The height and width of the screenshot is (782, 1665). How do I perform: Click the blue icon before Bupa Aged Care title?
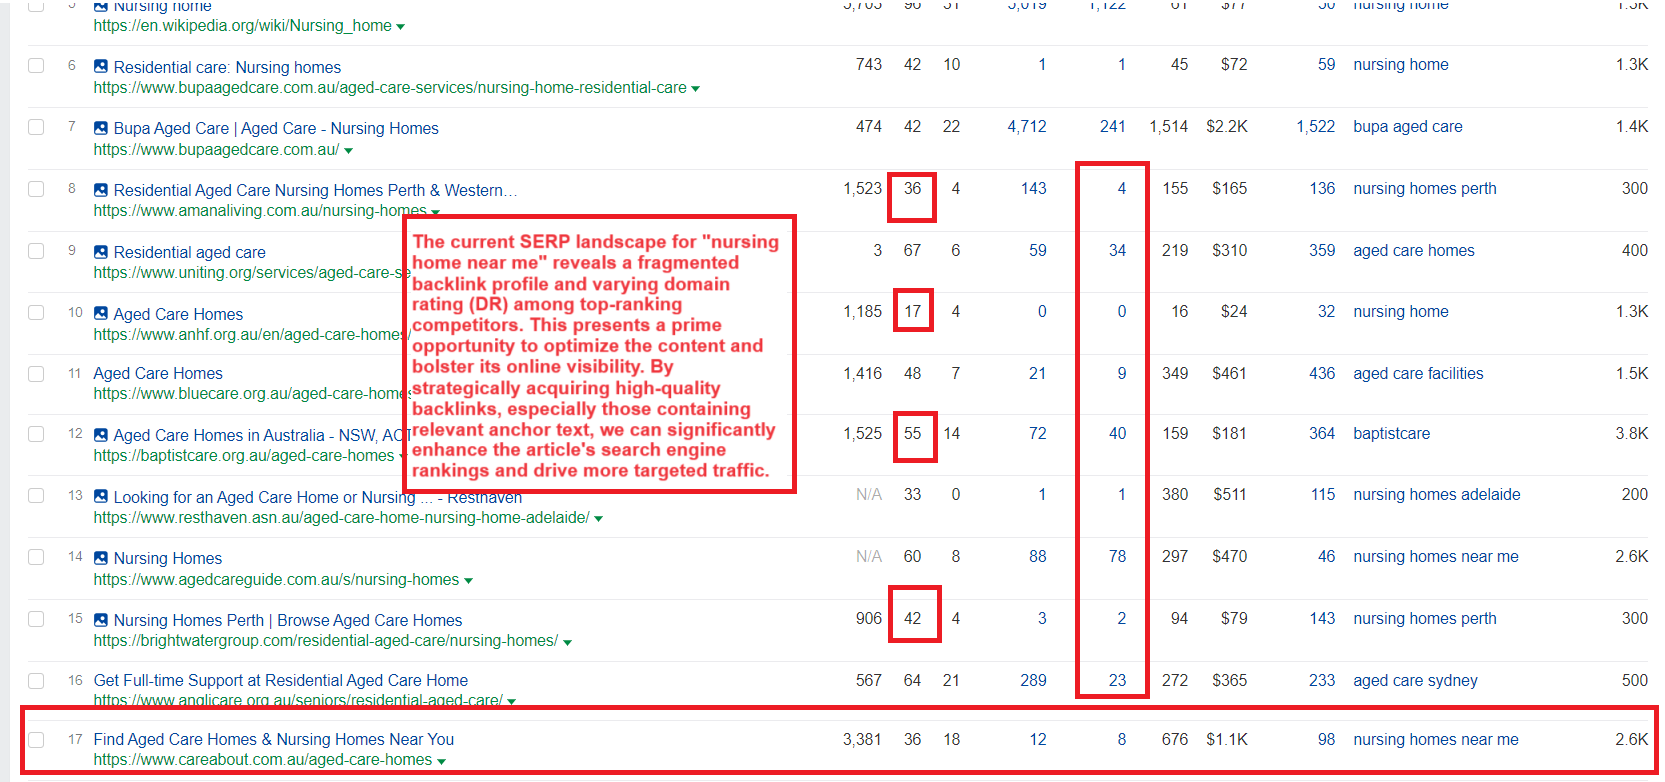(101, 128)
